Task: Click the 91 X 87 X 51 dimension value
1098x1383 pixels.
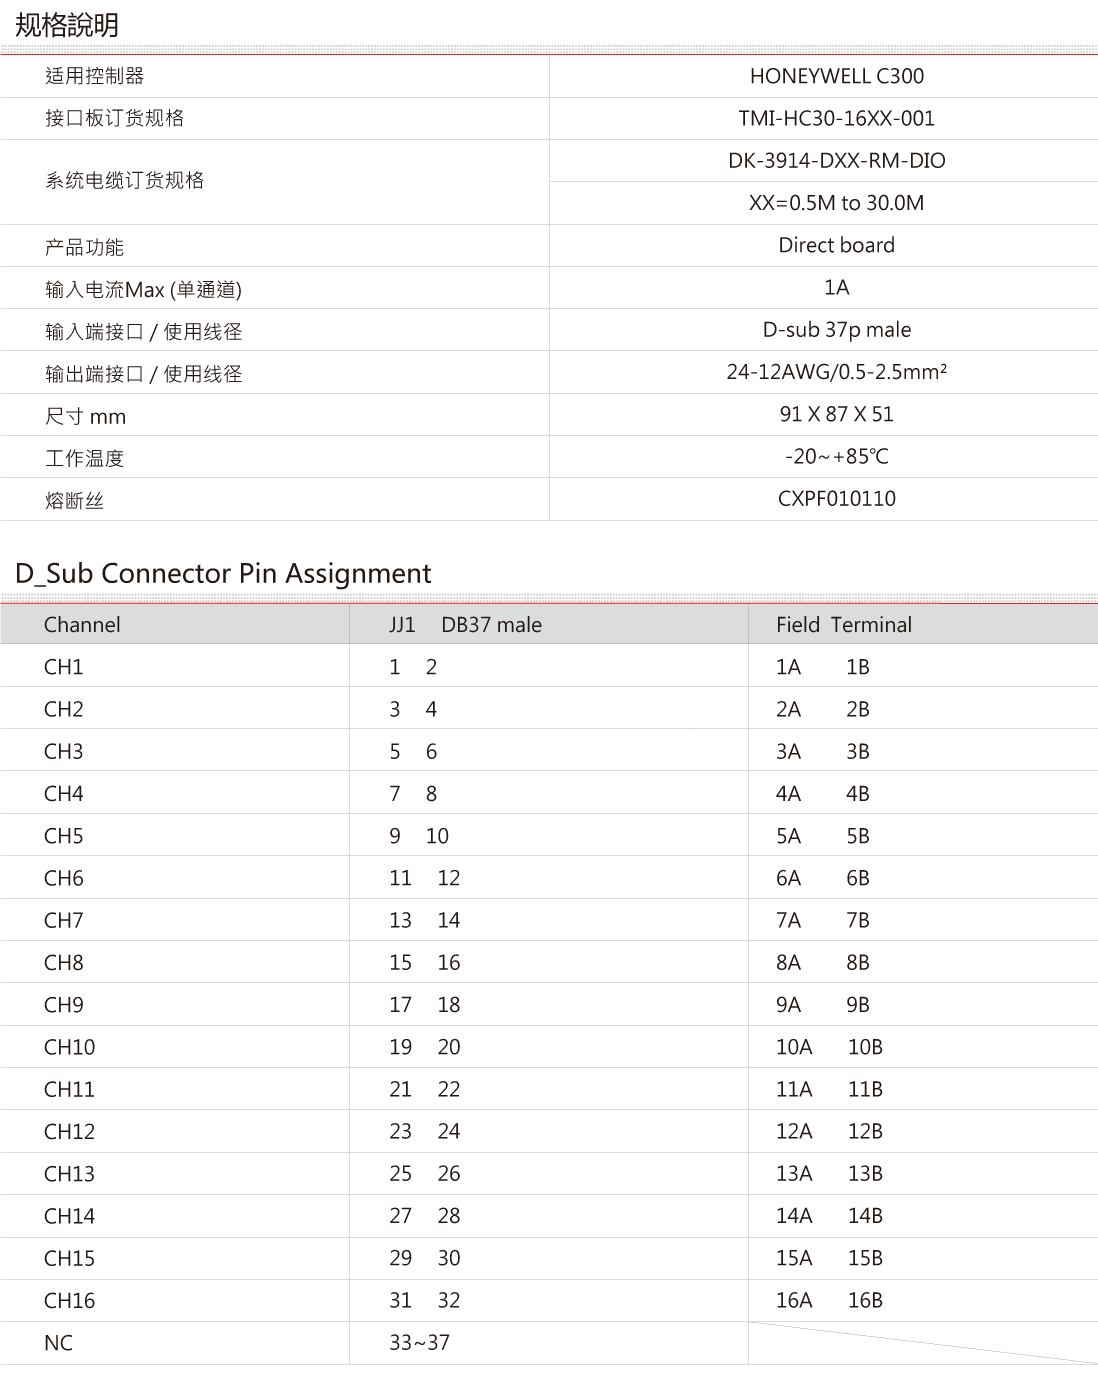Action: click(836, 414)
